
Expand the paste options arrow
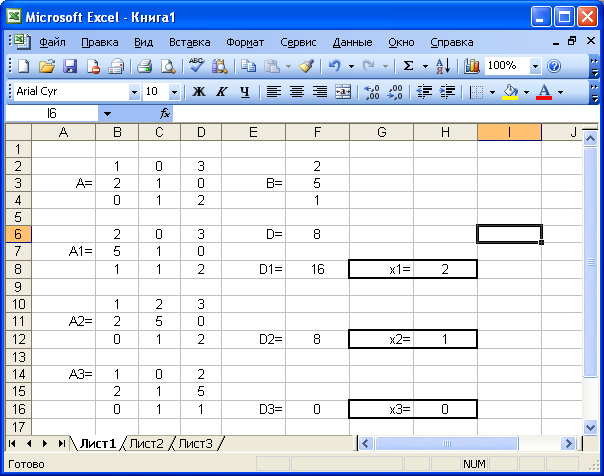tap(288, 66)
